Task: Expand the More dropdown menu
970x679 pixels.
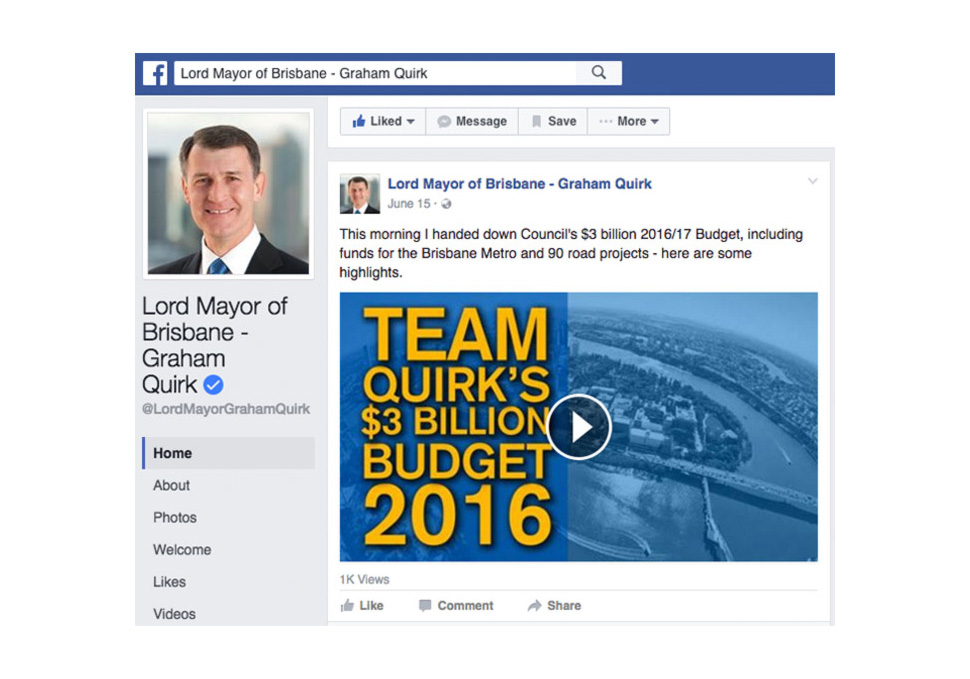Action: (x=629, y=121)
